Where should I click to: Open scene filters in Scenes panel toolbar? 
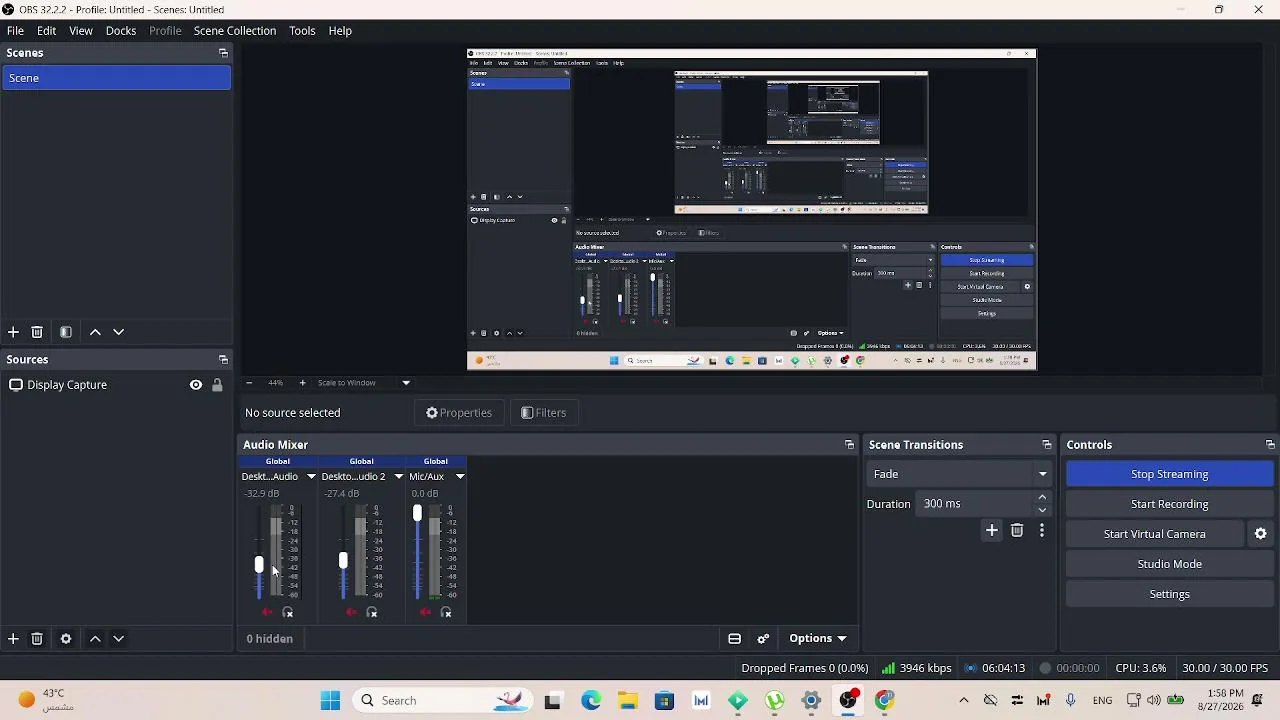pos(66,332)
